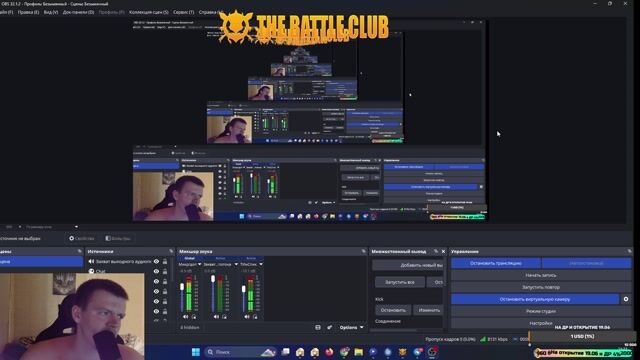Open the Правка menu
Screen dimensions: 640x360
coord(28,12)
